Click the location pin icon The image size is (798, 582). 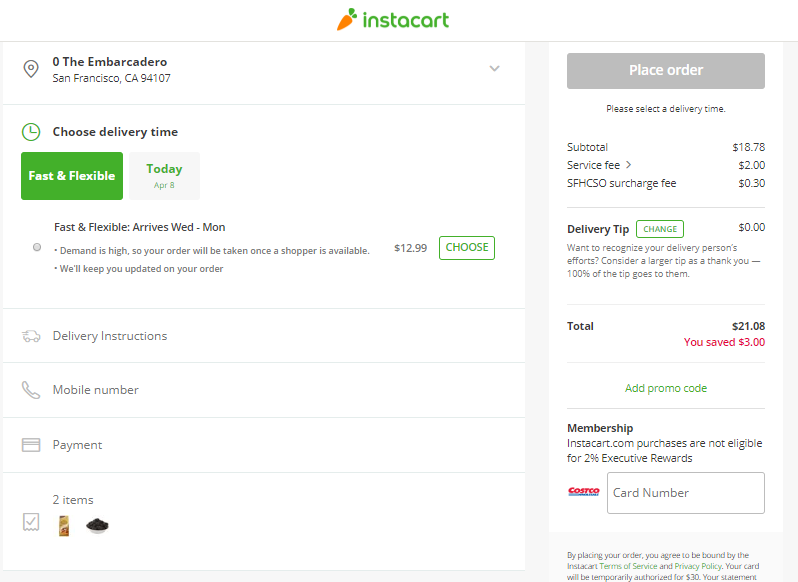coord(31,69)
